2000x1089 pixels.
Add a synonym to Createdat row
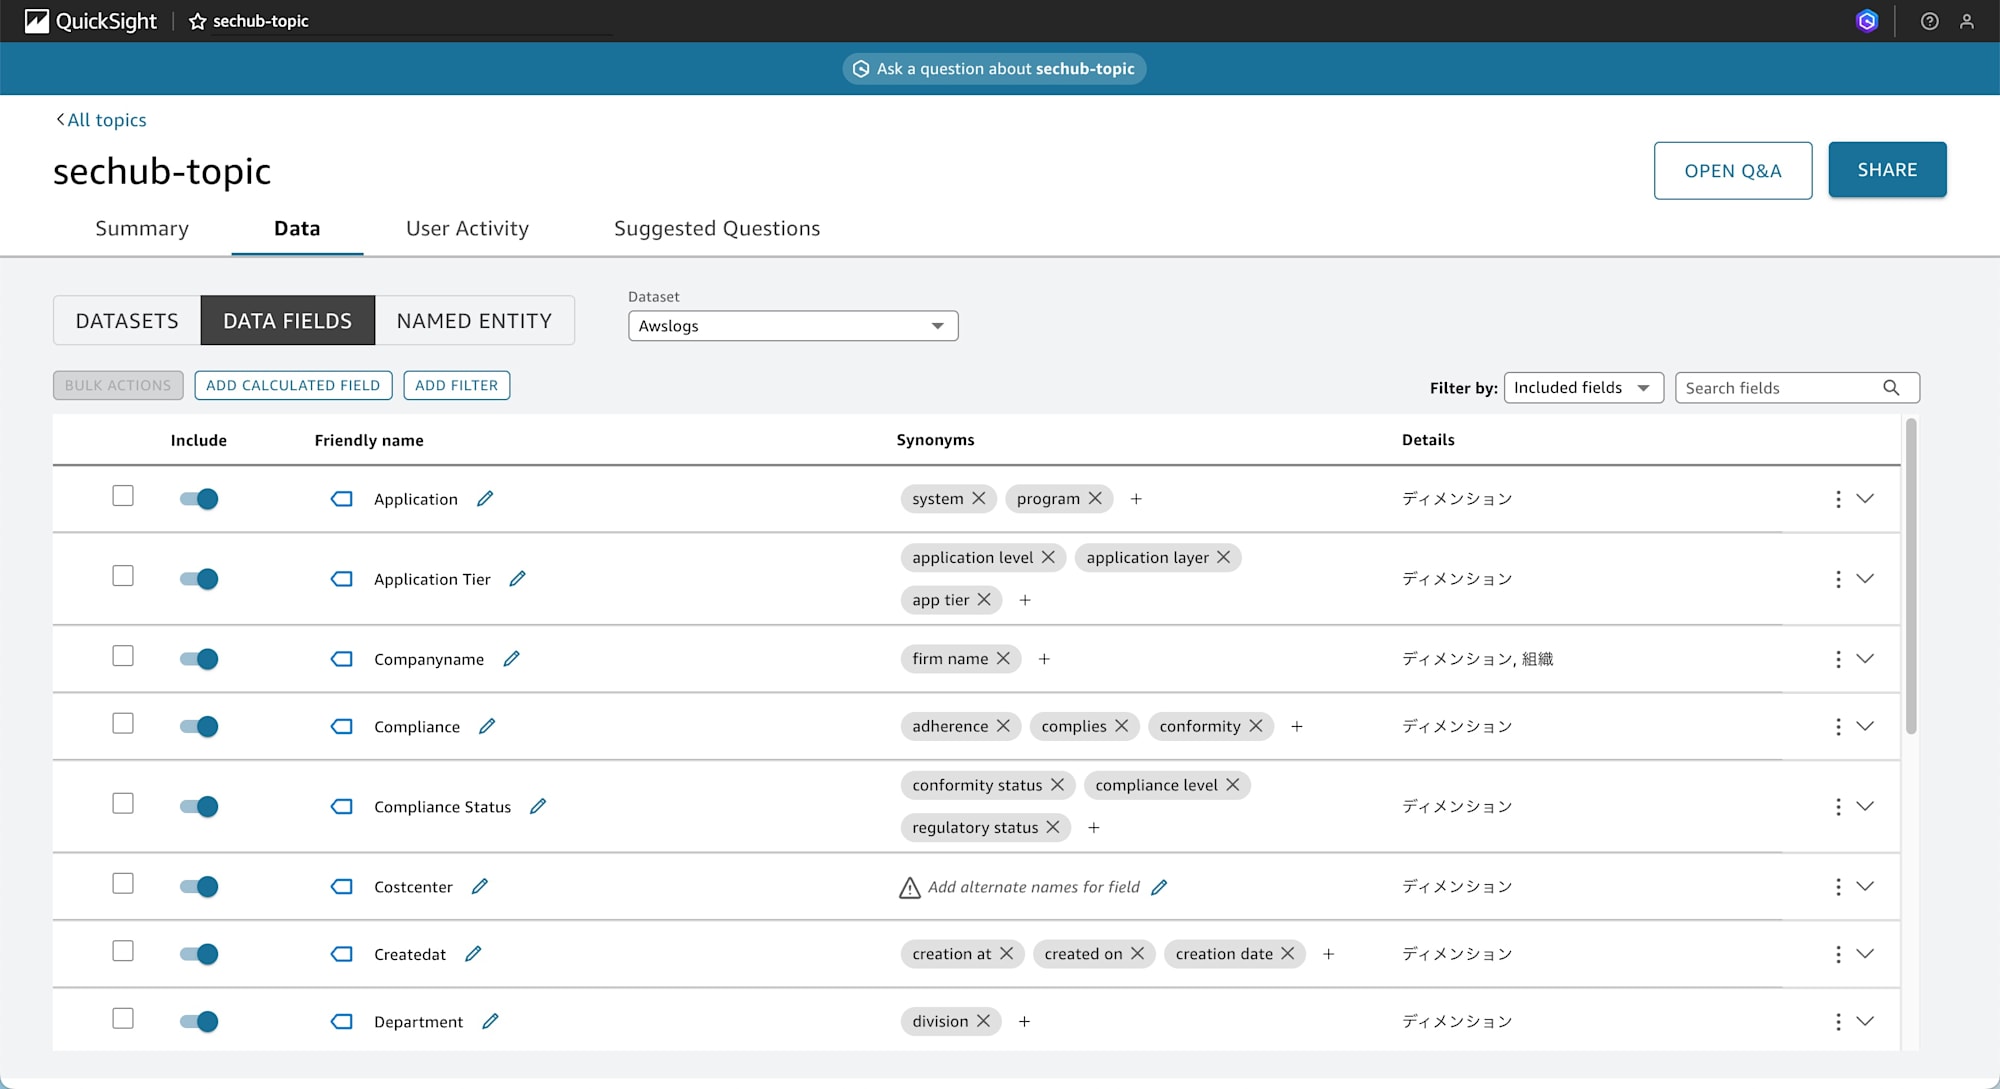1329,954
